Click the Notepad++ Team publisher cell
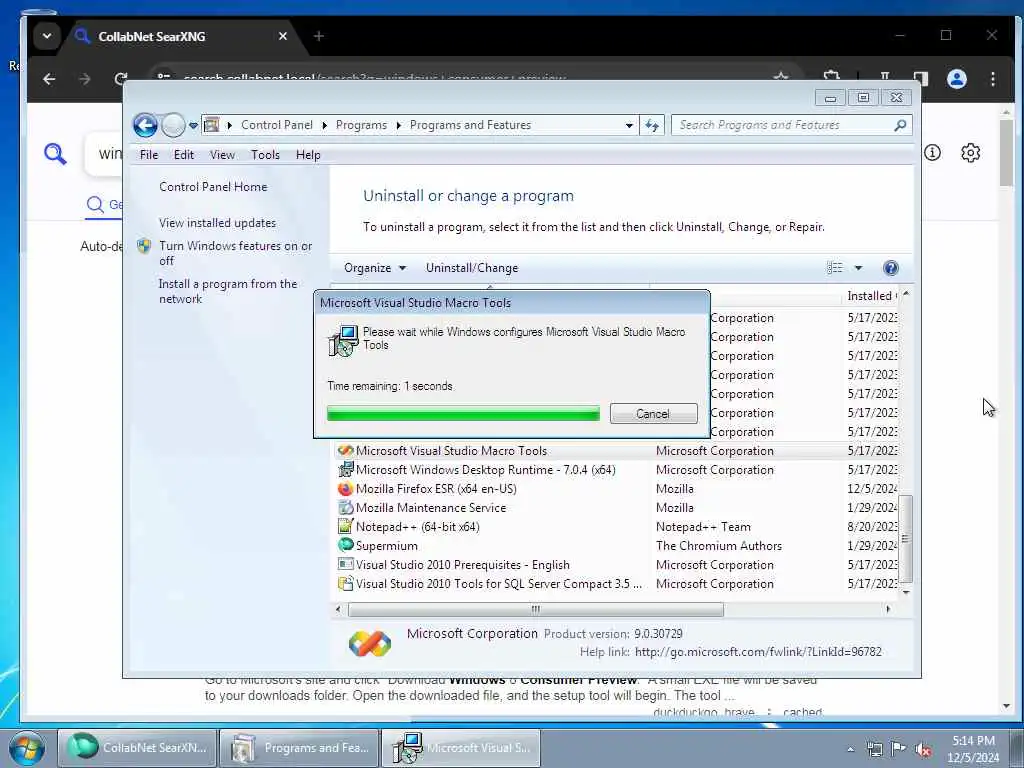The height and width of the screenshot is (768, 1024). pos(703,526)
